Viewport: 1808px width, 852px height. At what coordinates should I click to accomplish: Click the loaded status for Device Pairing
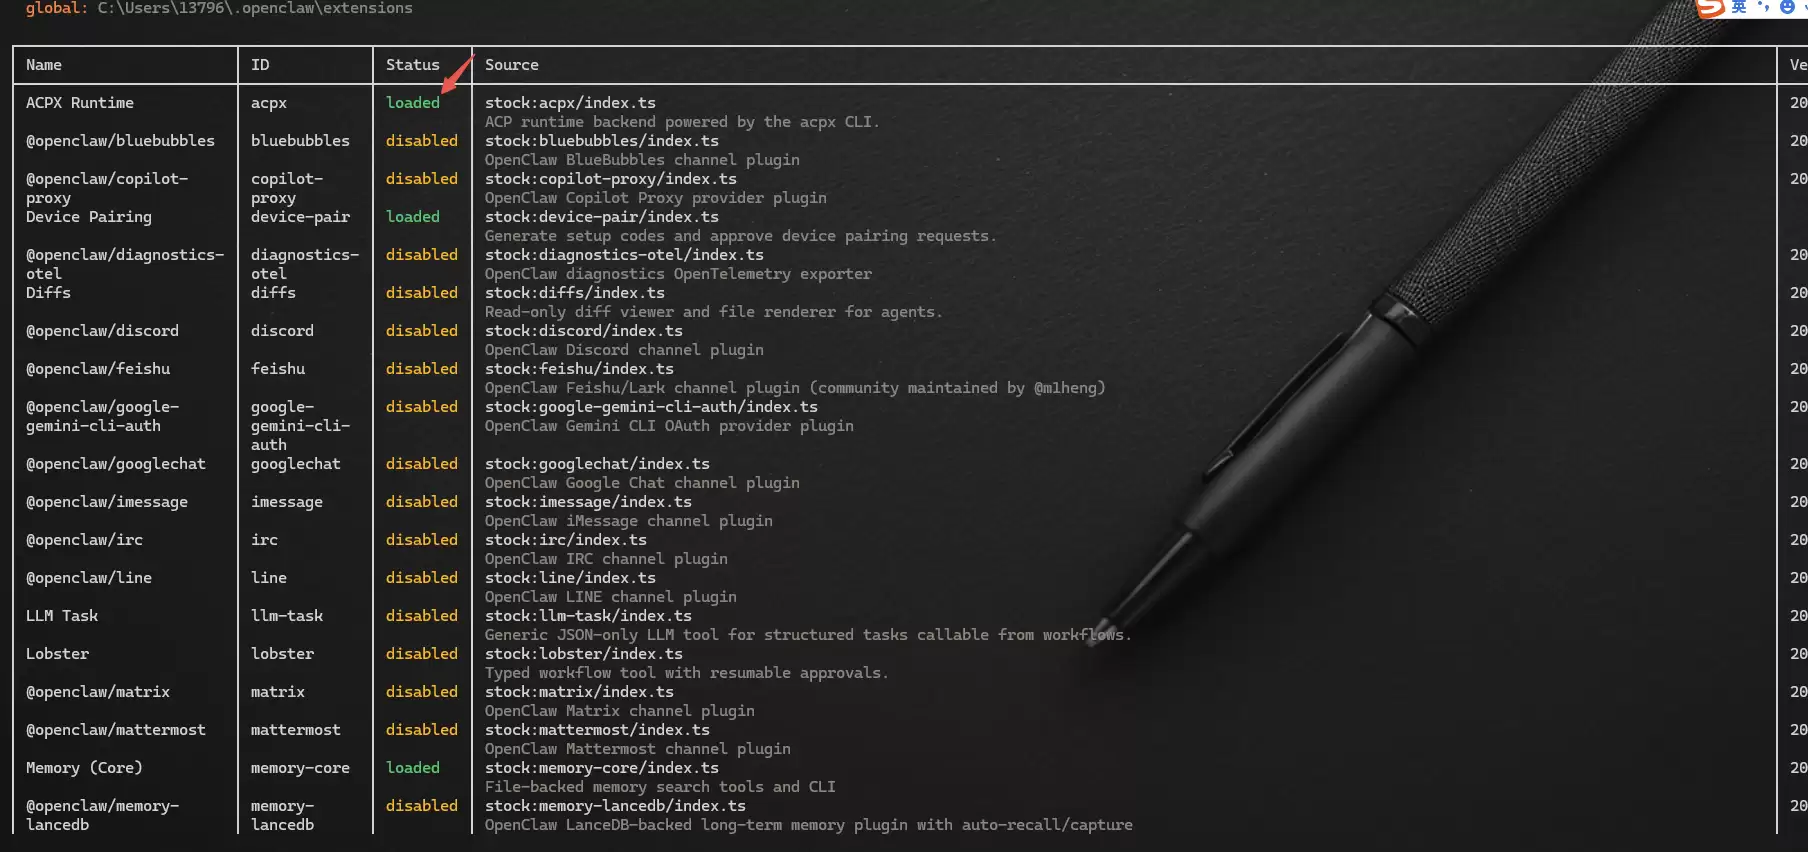[413, 217]
